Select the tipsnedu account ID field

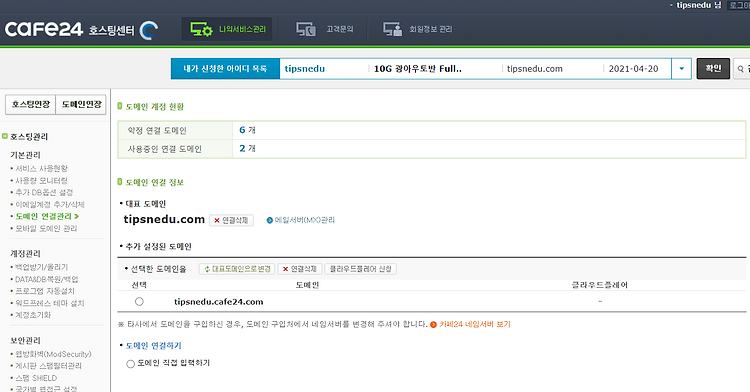(305, 69)
